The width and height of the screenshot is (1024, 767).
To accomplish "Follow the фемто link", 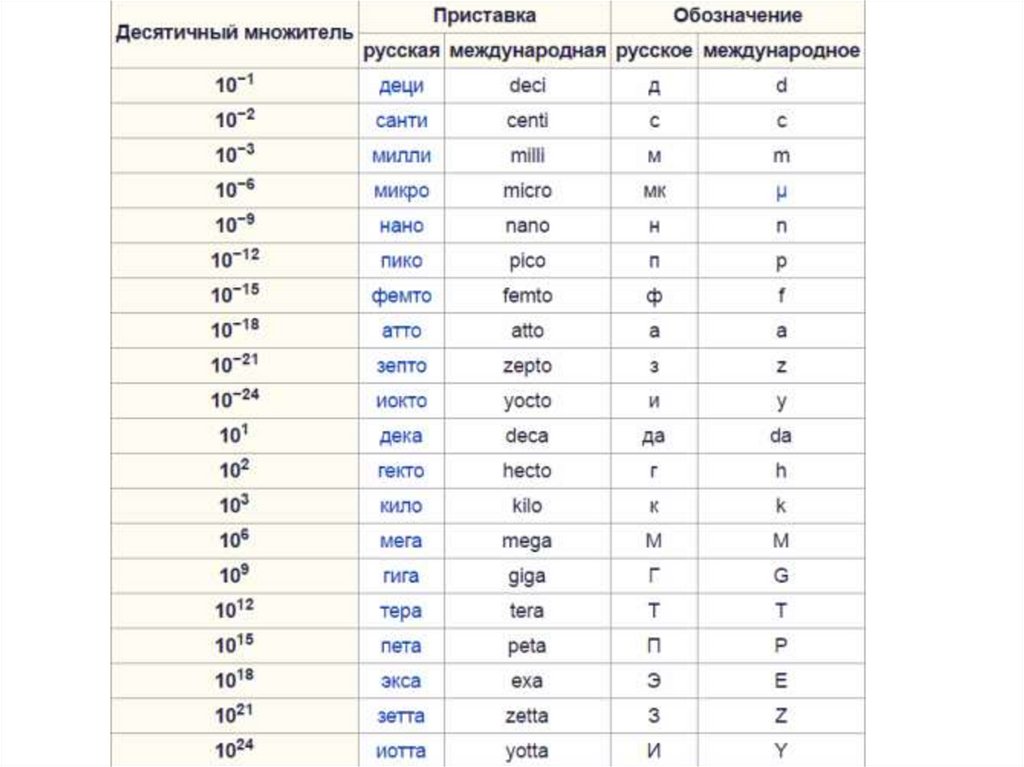I will point(400,296).
